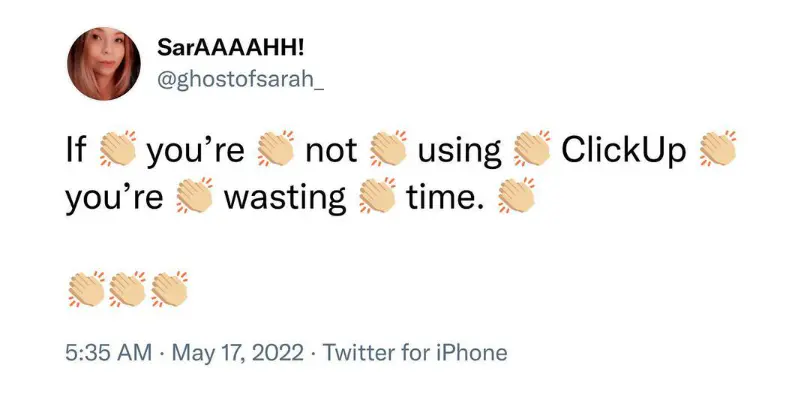Click the first of the three standalone claps
810x410 pixels.
(x=85, y=289)
